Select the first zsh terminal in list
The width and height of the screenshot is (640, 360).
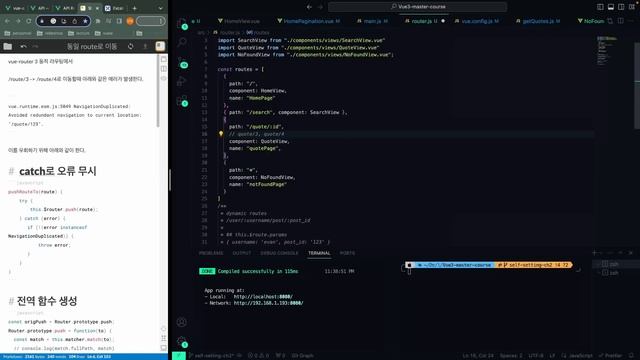616,264
